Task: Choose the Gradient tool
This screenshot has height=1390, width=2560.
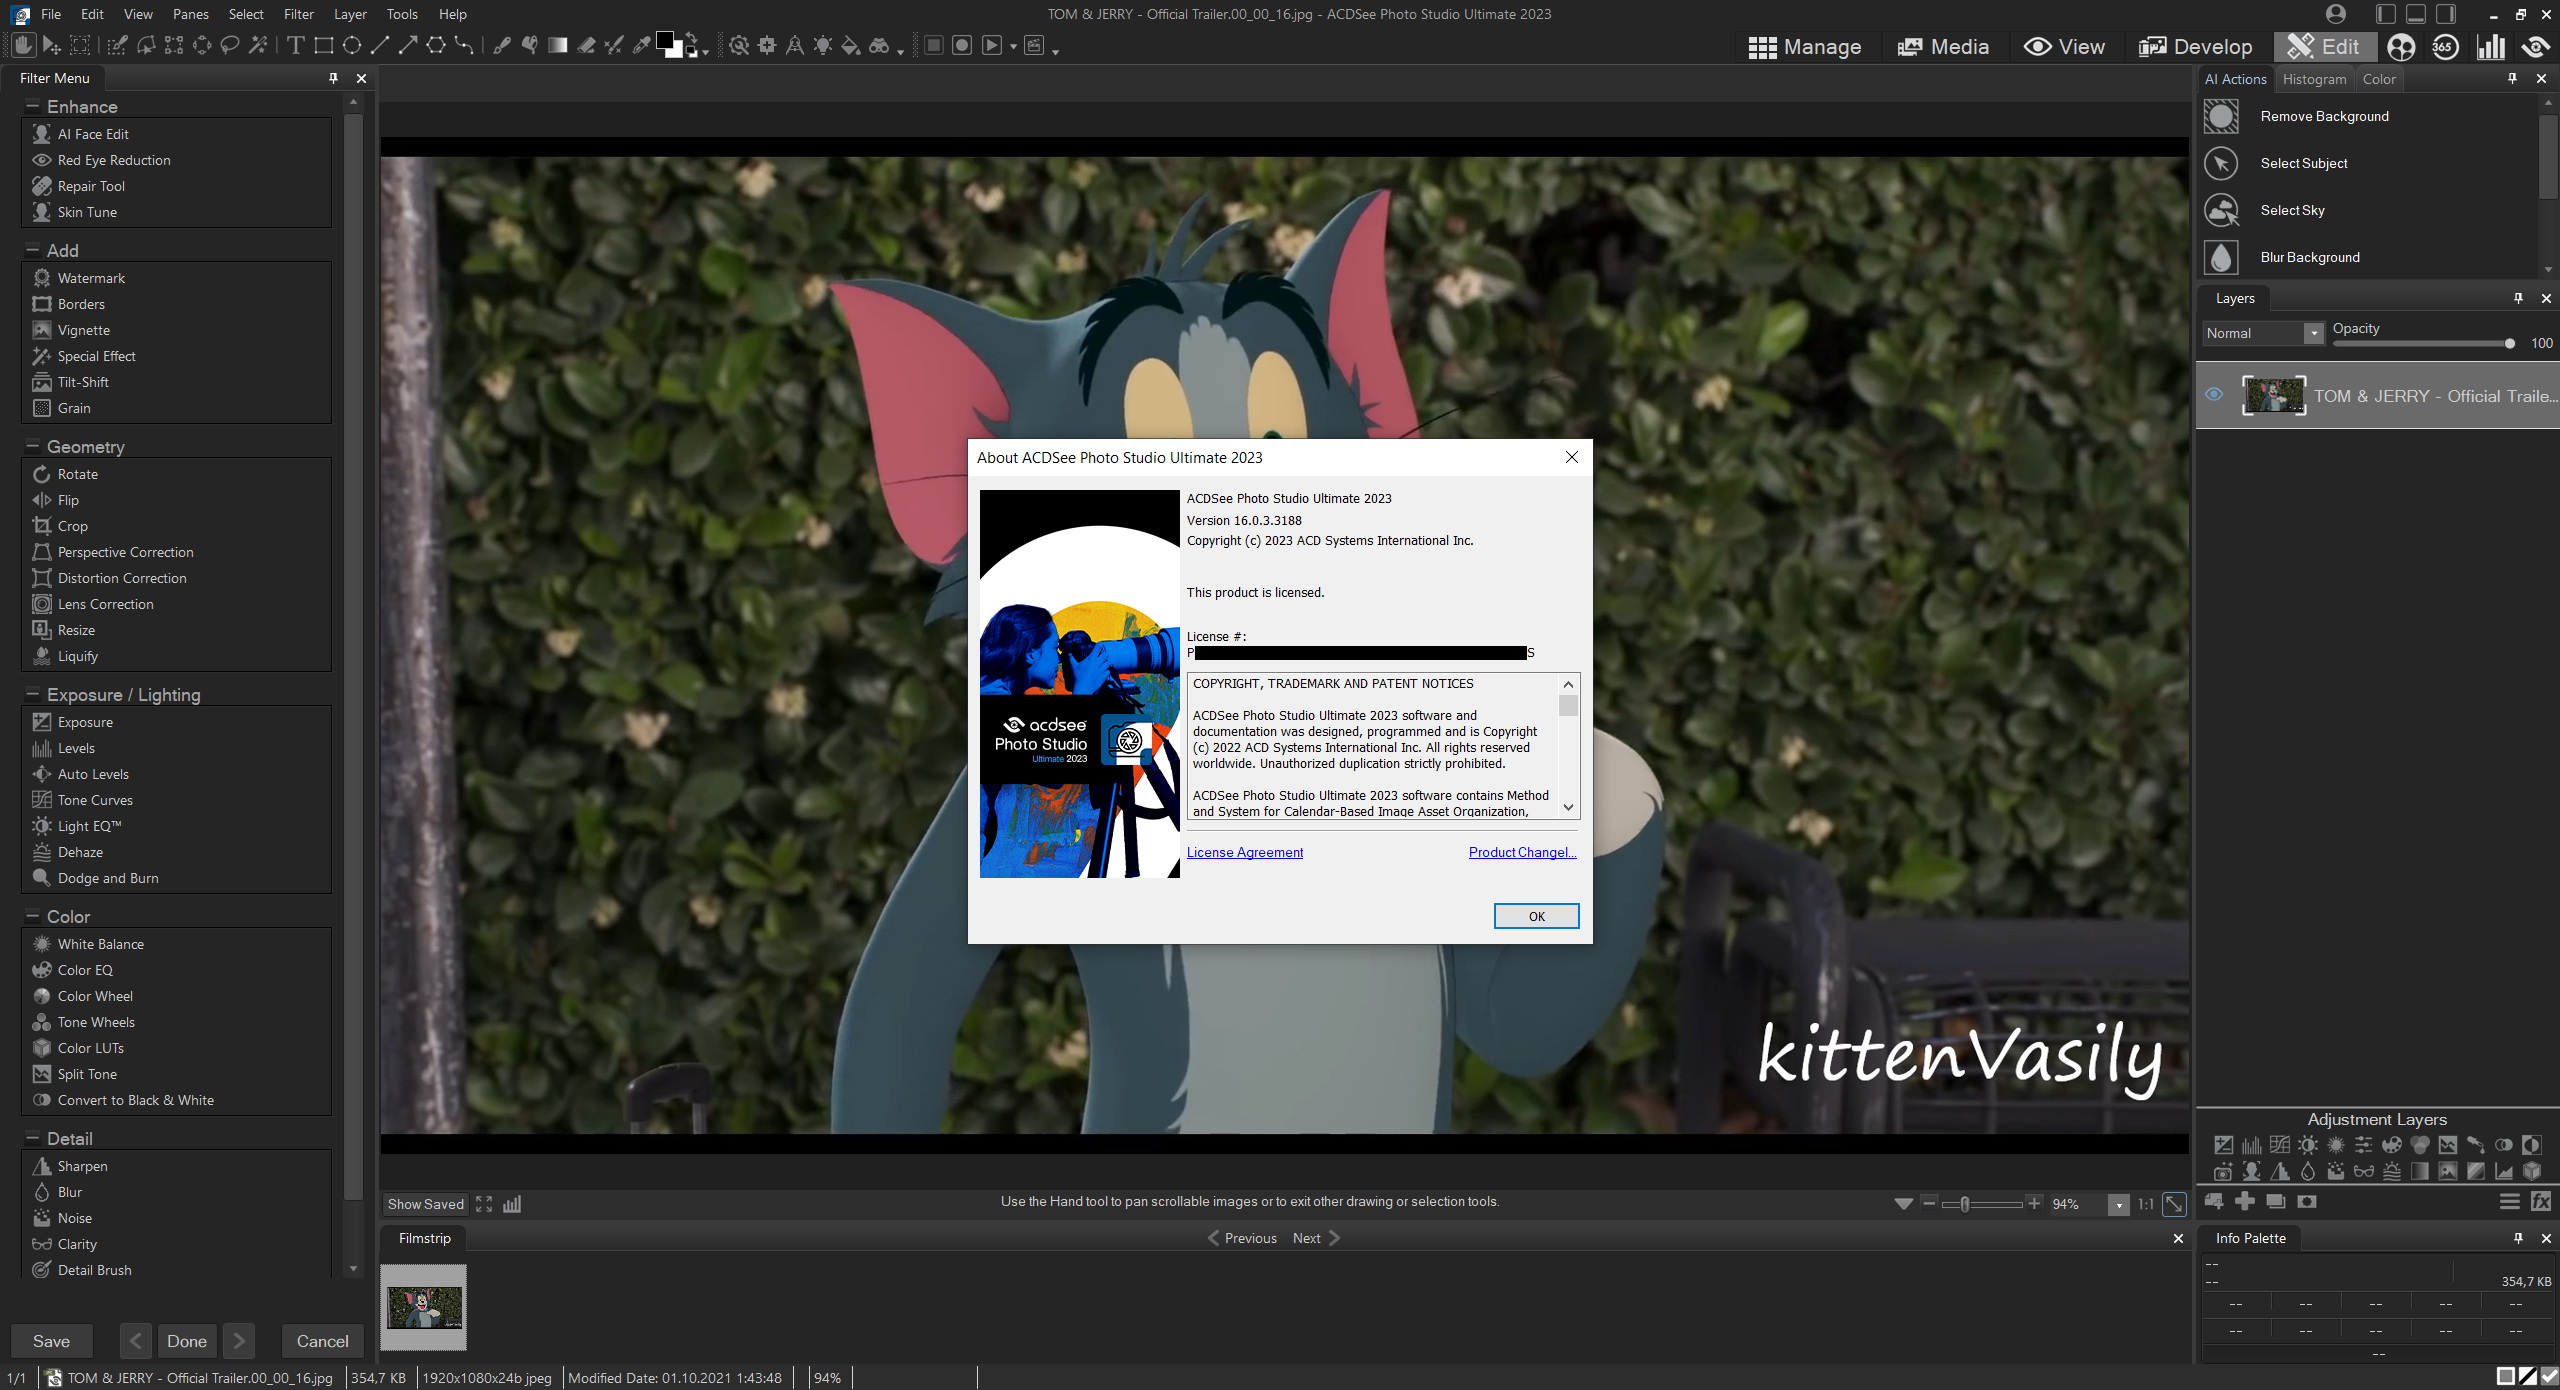Action: pyautogui.click(x=558, y=45)
